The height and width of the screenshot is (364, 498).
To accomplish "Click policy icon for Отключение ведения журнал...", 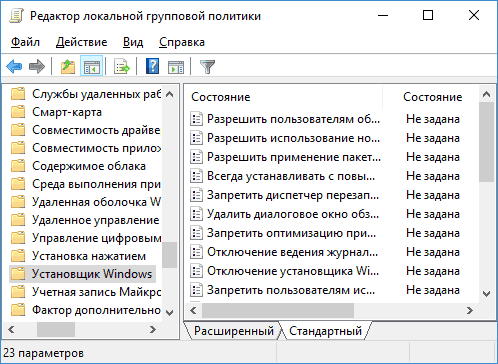I will click(196, 252).
